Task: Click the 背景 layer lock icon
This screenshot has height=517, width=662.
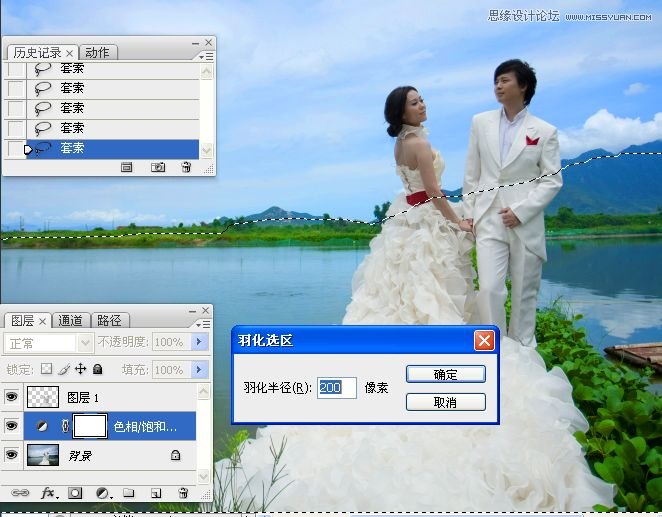Action: point(175,455)
